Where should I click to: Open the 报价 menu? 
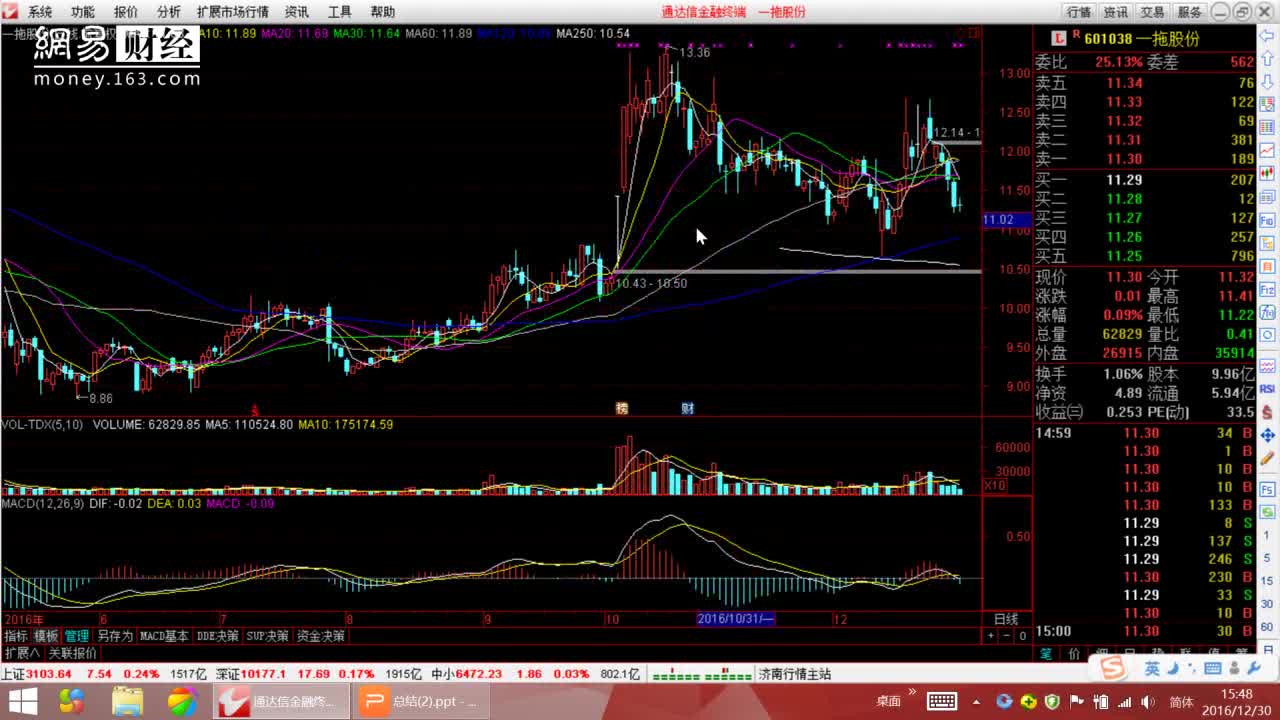click(126, 12)
